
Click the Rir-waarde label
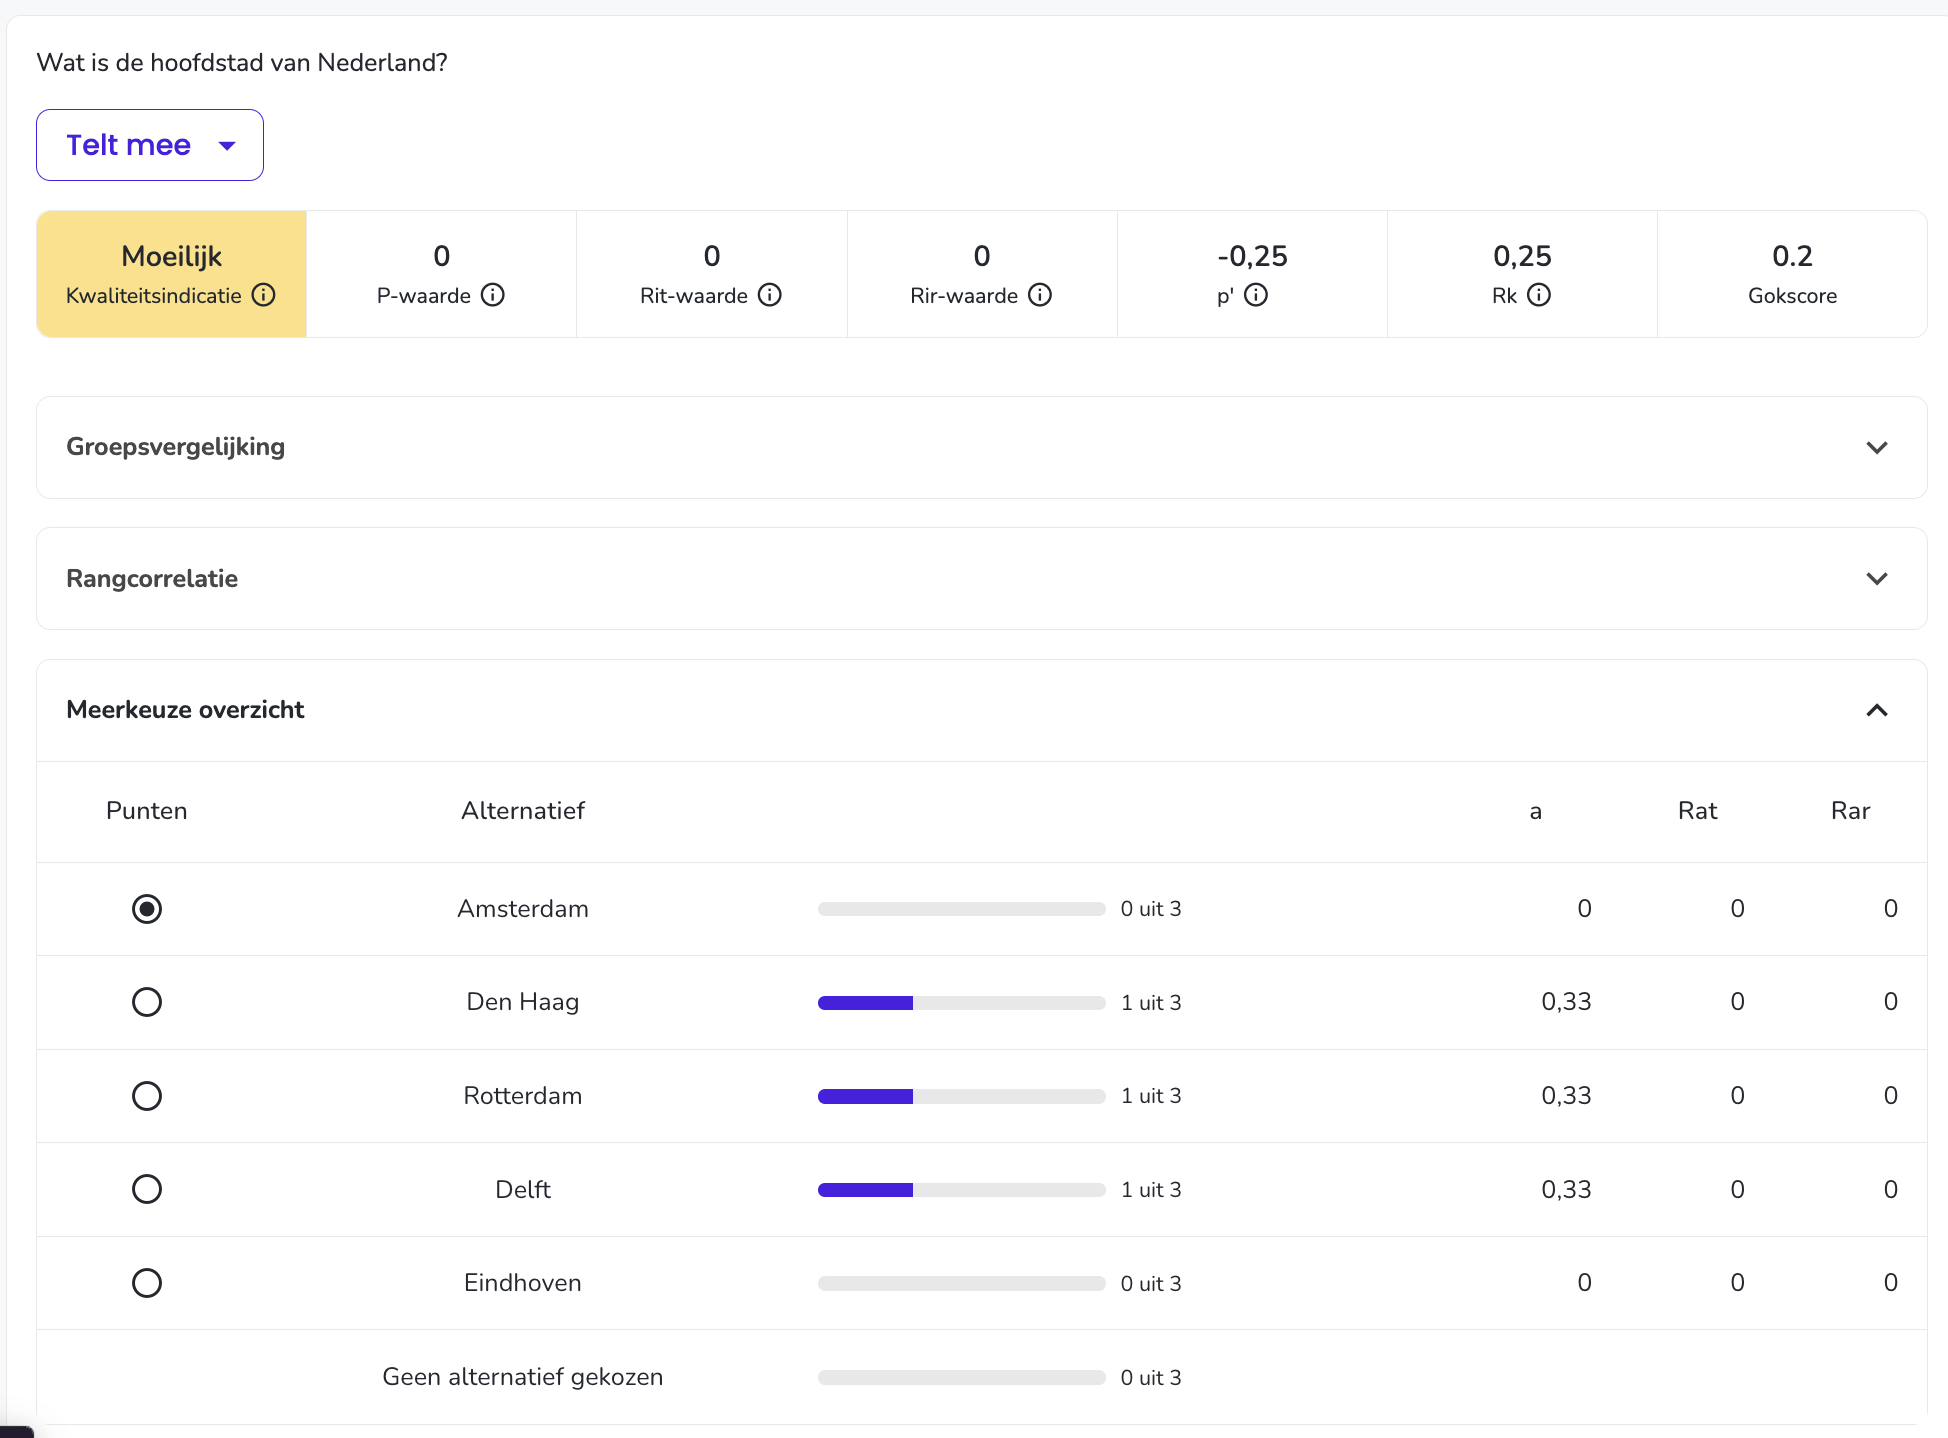[964, 296]
